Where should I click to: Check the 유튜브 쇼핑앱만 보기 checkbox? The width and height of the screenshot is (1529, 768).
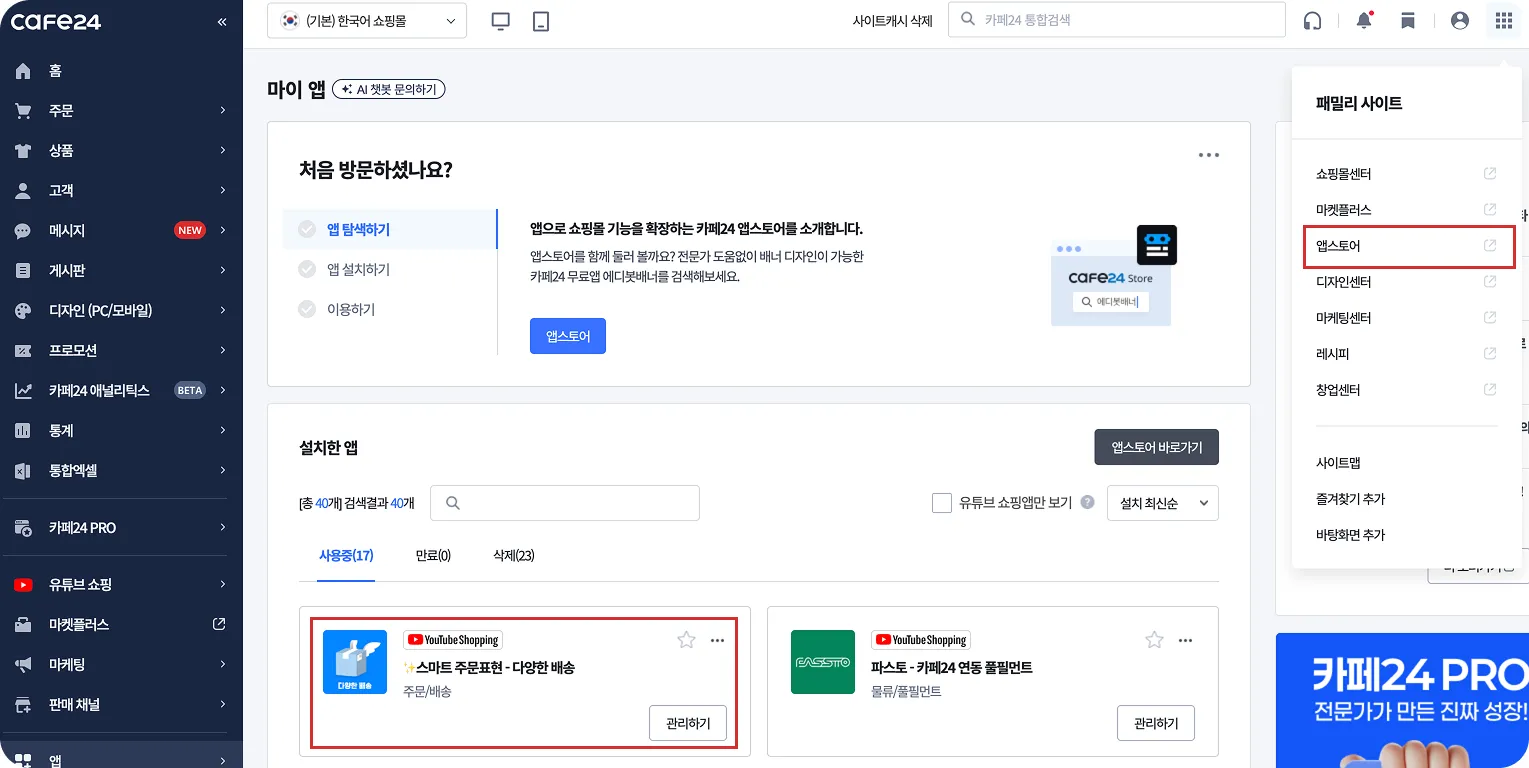coord(941,503)
